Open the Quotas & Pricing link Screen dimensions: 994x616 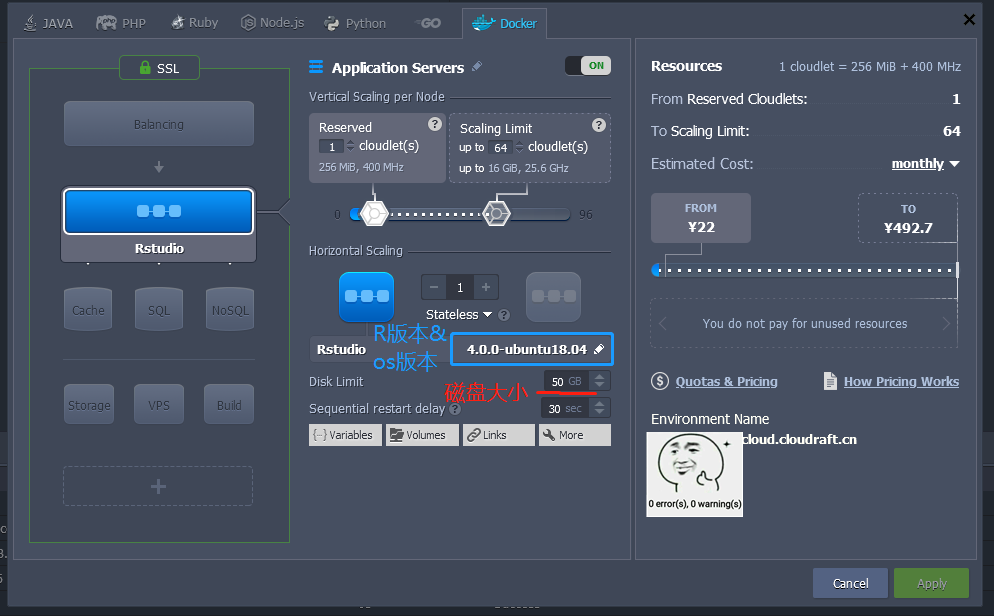tap(726, 381)
